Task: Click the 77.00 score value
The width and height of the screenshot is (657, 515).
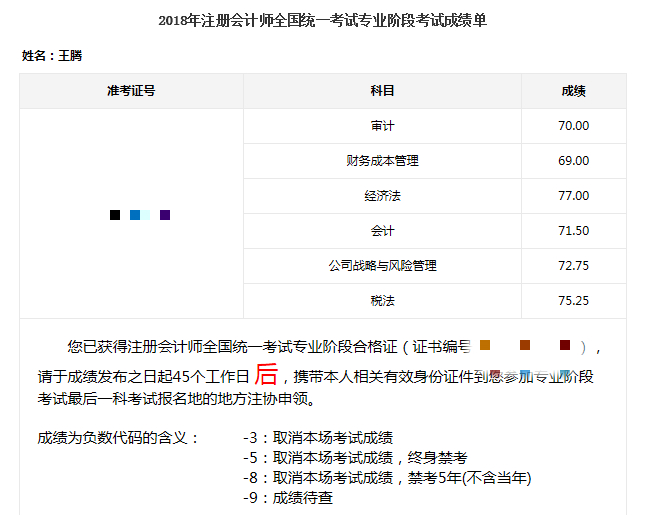Action: 573,196
